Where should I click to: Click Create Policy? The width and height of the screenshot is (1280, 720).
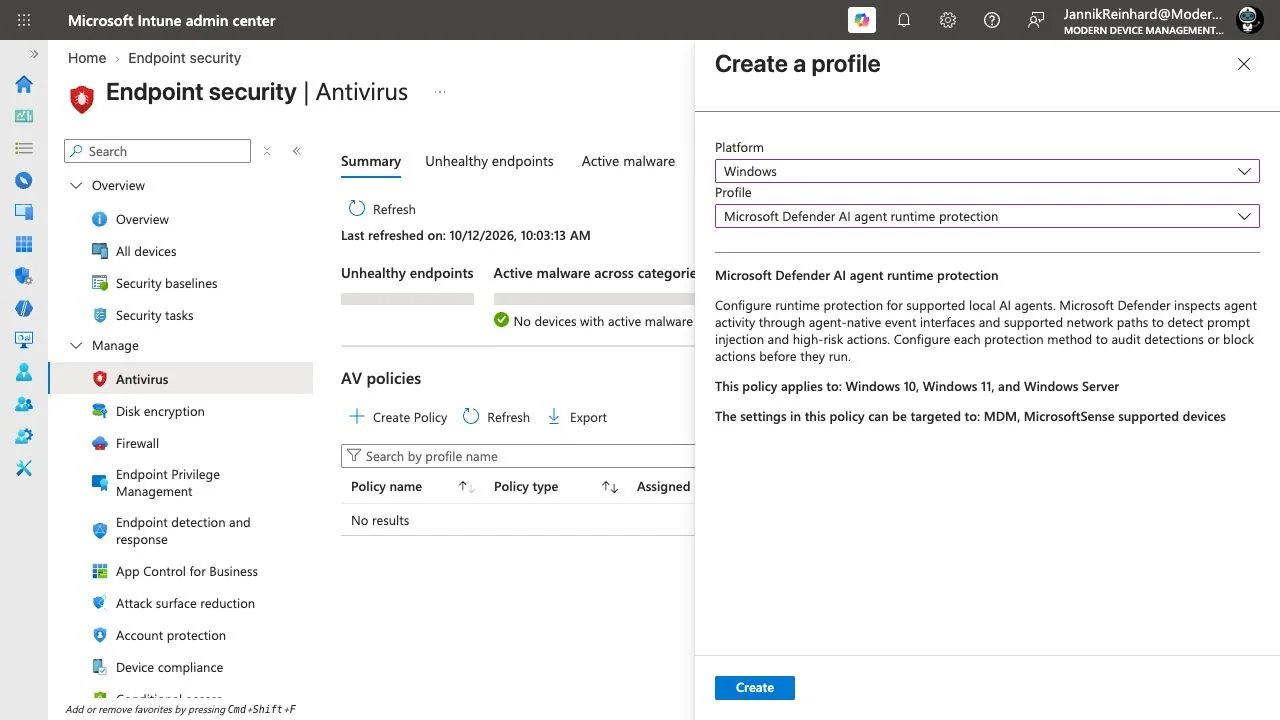pos(398,417)
